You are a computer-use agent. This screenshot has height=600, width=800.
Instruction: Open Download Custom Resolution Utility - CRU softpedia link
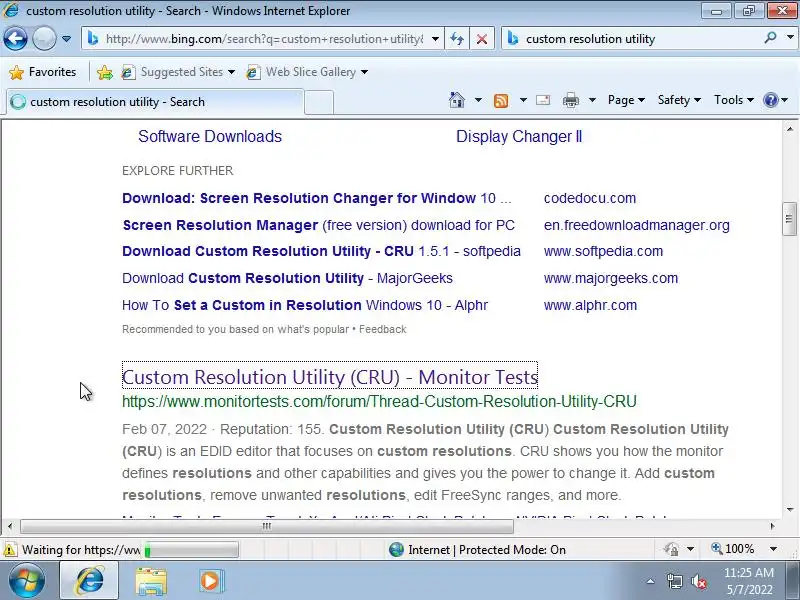[x=321, y=251]
